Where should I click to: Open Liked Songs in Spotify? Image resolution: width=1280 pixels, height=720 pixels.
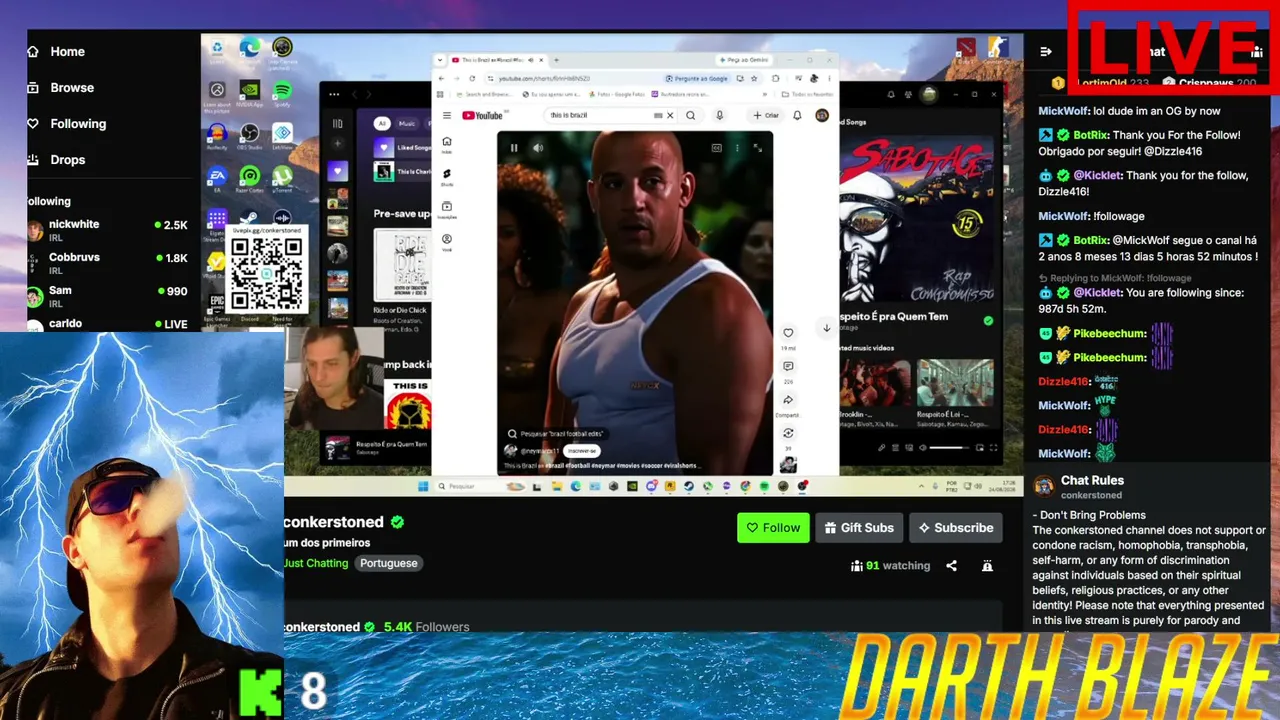click(402, 148)
